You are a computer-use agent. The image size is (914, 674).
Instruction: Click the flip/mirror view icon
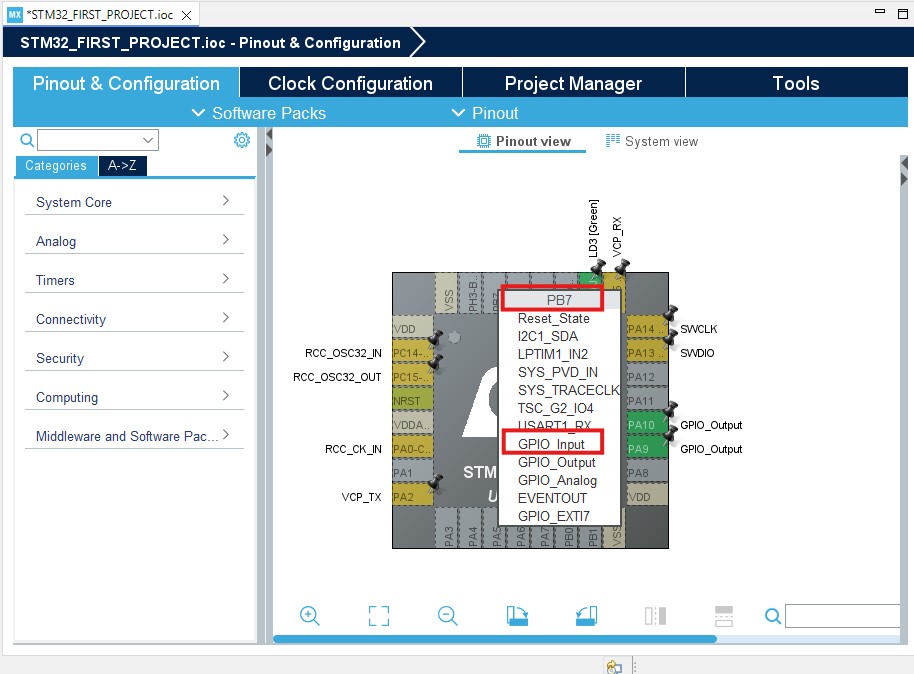click(655, 616)
